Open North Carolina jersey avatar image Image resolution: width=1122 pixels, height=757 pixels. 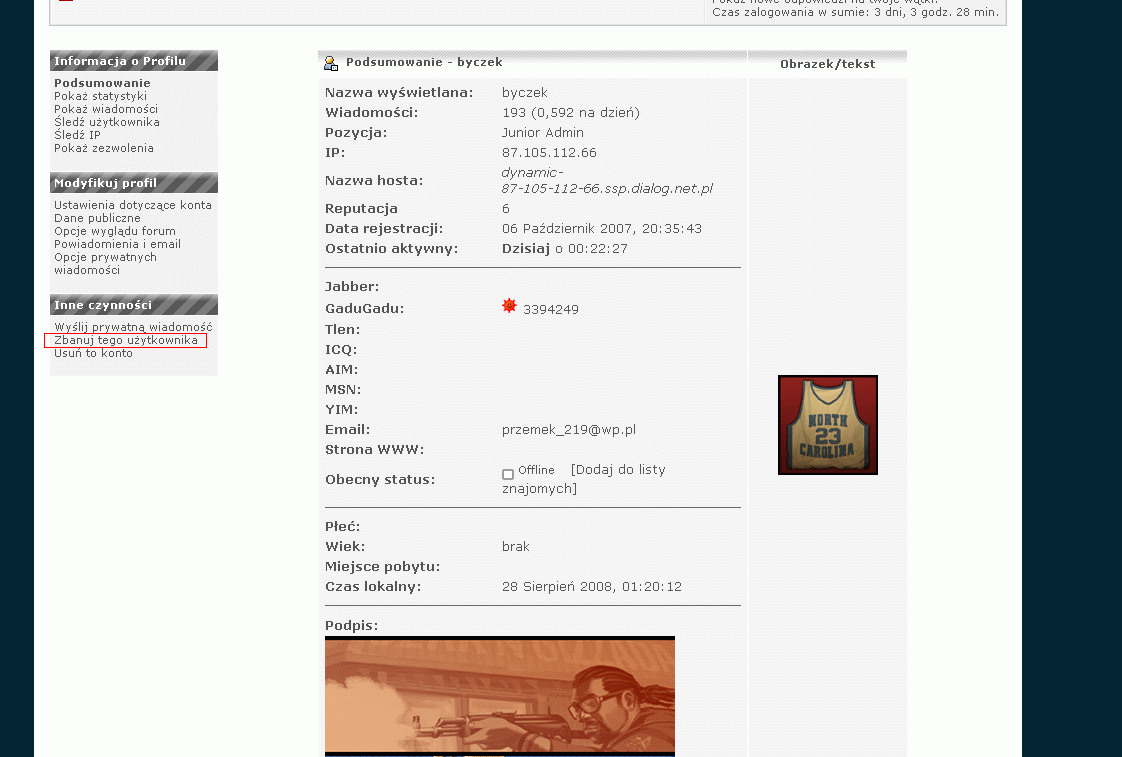[x=828, y=425]
